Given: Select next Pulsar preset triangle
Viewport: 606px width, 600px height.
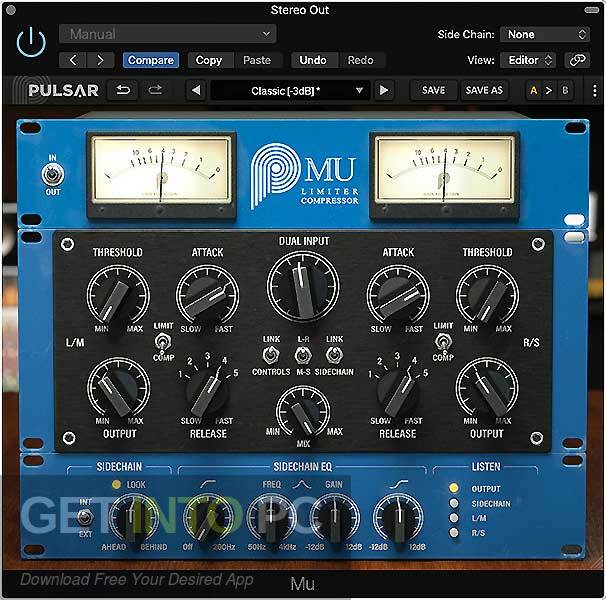Looking at the screenshot, I should 384,90.
